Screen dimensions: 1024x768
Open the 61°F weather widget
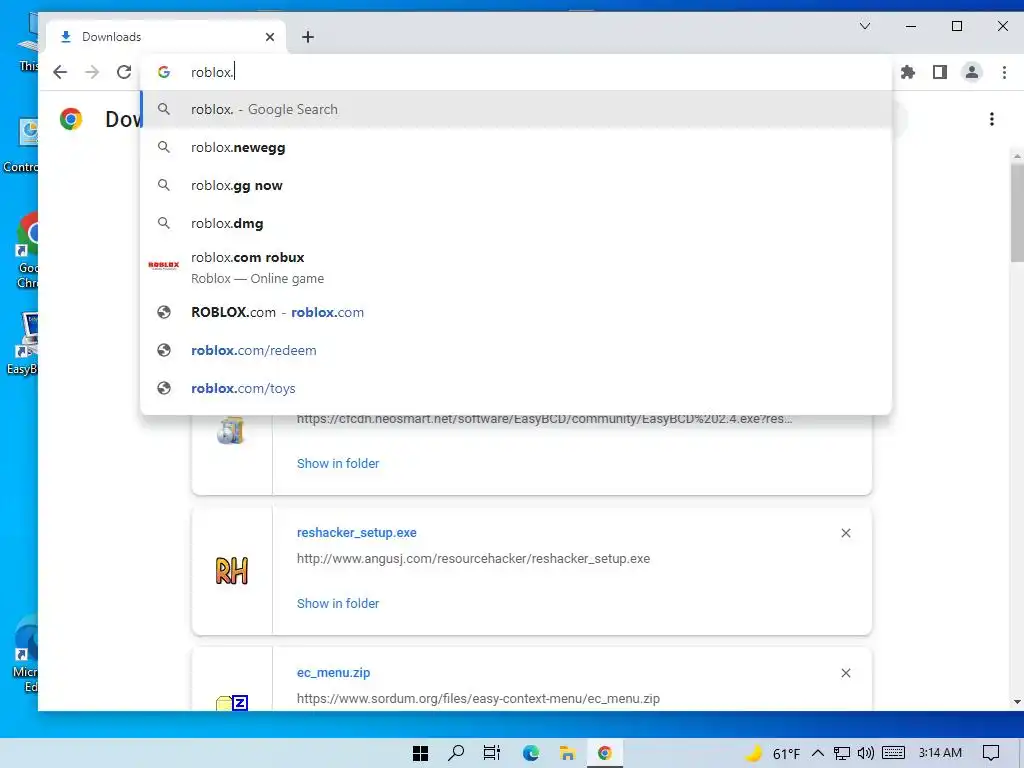click(x=773, y=754)
